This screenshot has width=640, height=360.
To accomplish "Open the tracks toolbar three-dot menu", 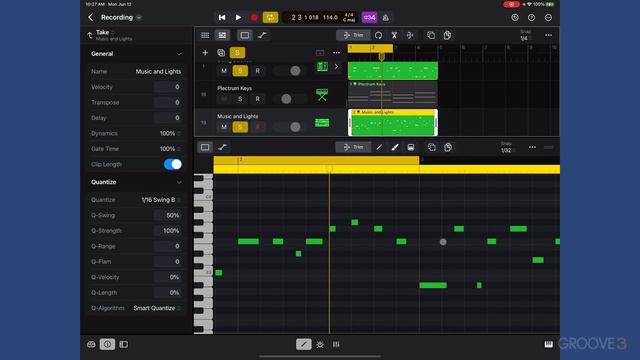I will point(549,36).
